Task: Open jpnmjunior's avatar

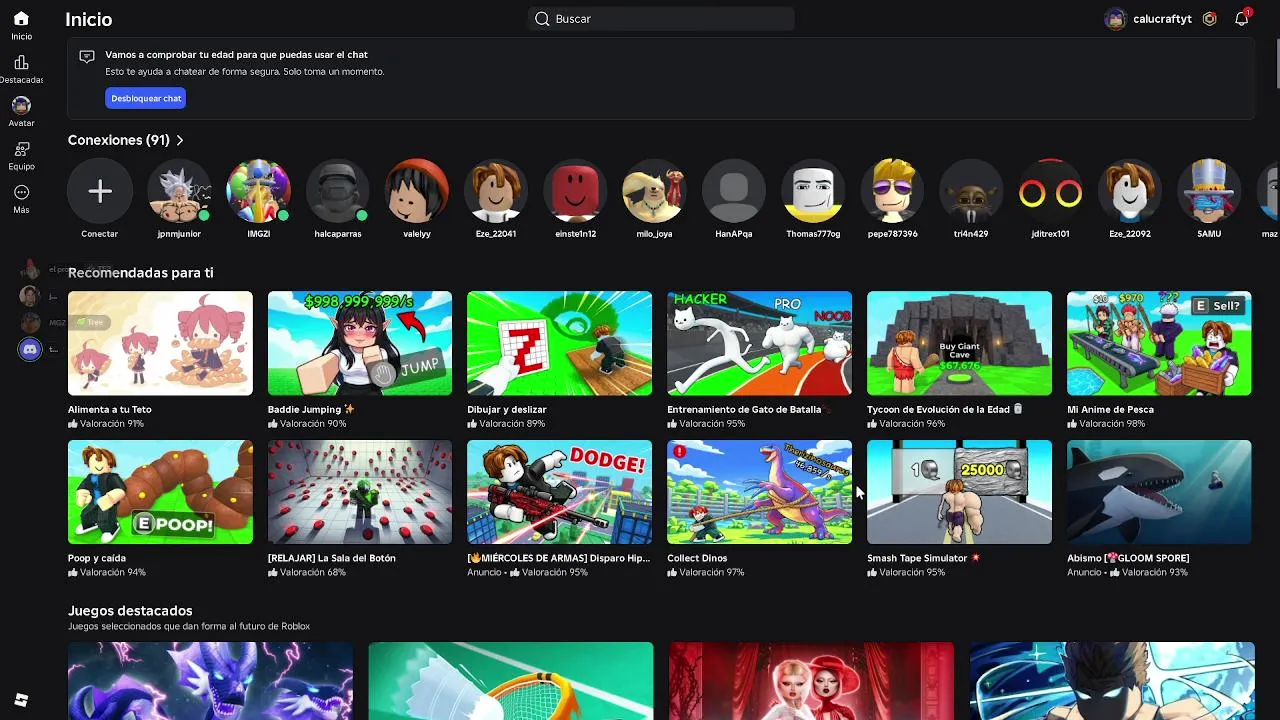Action: [179, 192]
